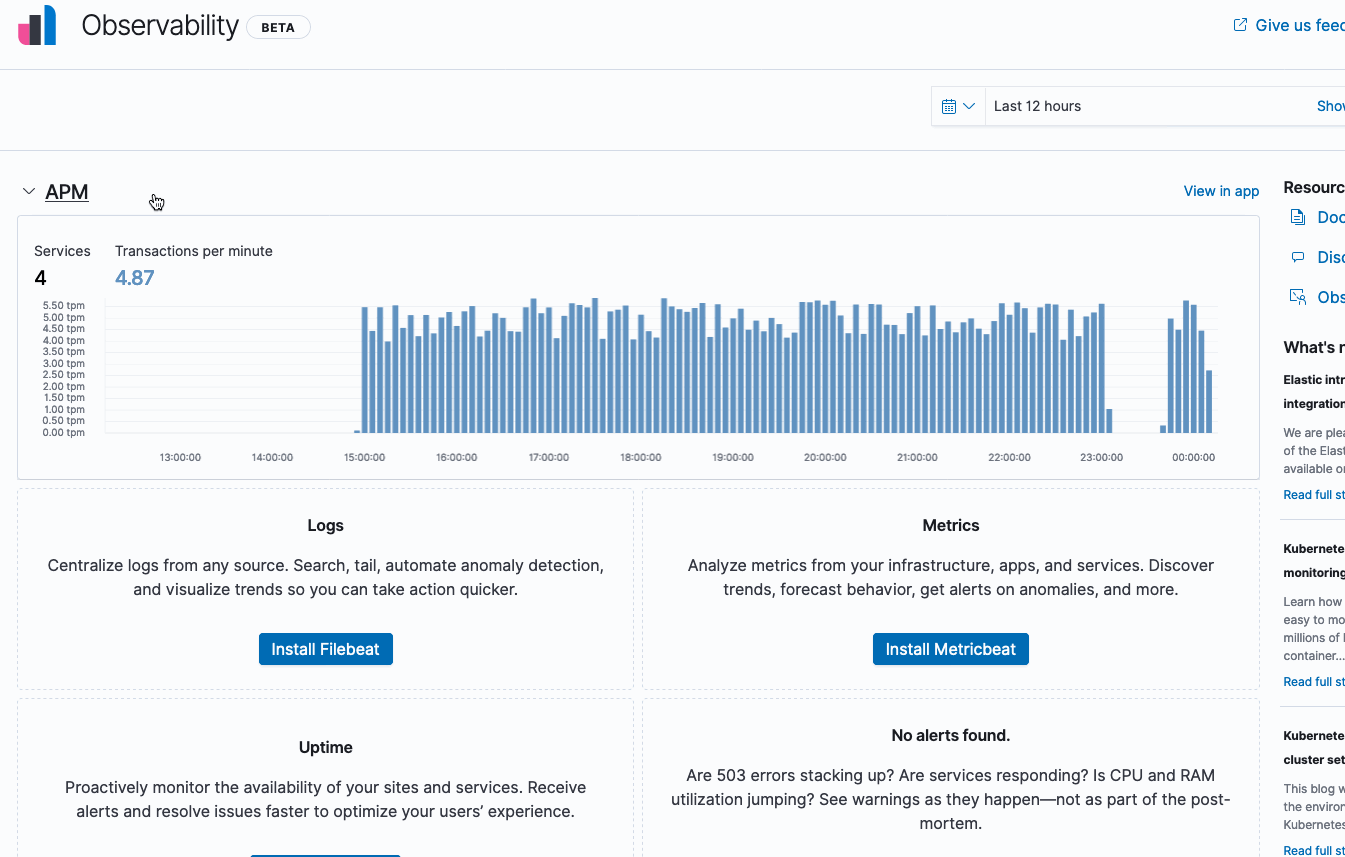Click the Give us feedback link text

coord(1300,25)
